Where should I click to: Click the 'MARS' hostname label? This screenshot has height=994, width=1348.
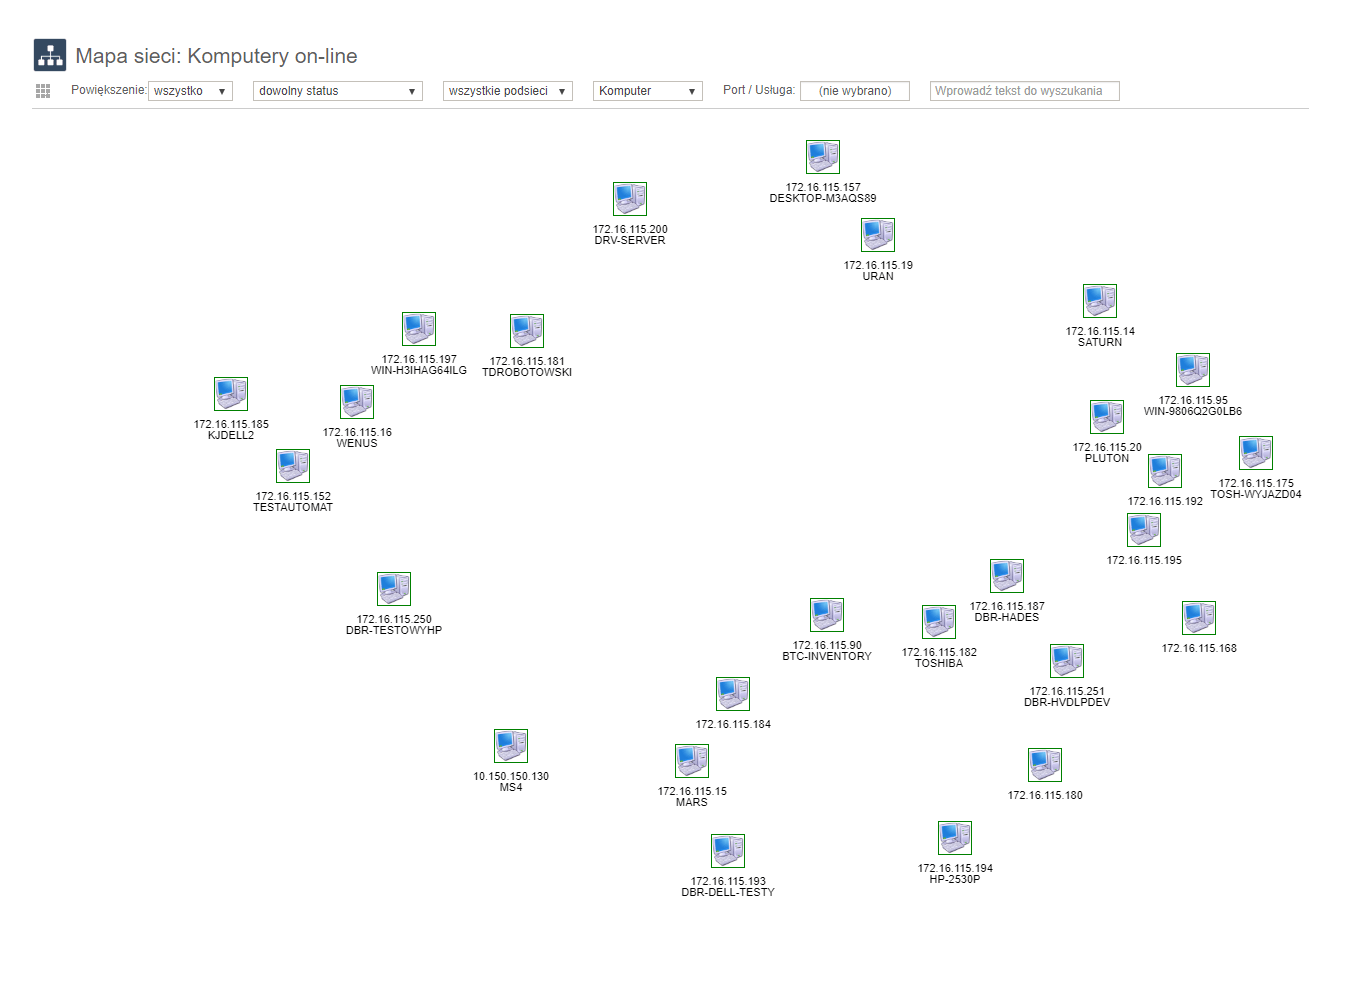pyautogui.click(x=692, y=803)
